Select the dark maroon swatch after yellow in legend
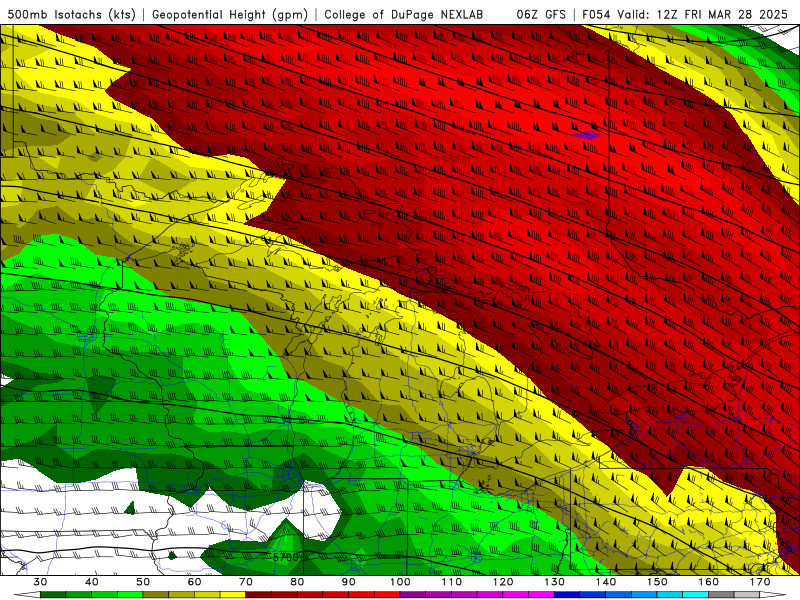The width and height of the screenshot is (800, 600). [259, 594]
